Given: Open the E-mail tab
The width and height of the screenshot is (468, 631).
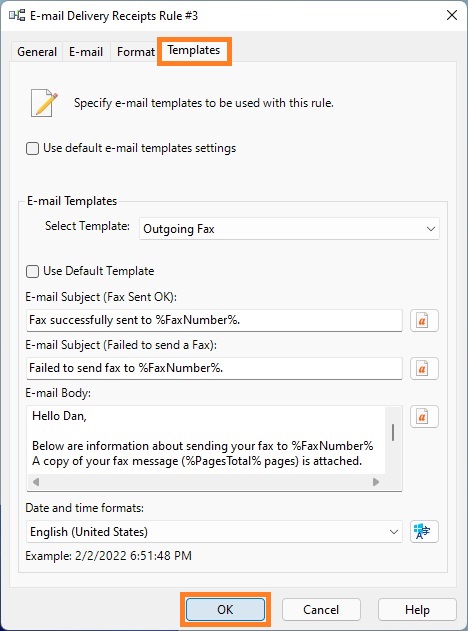Looking at the screenshot, I should pos(86,52).
